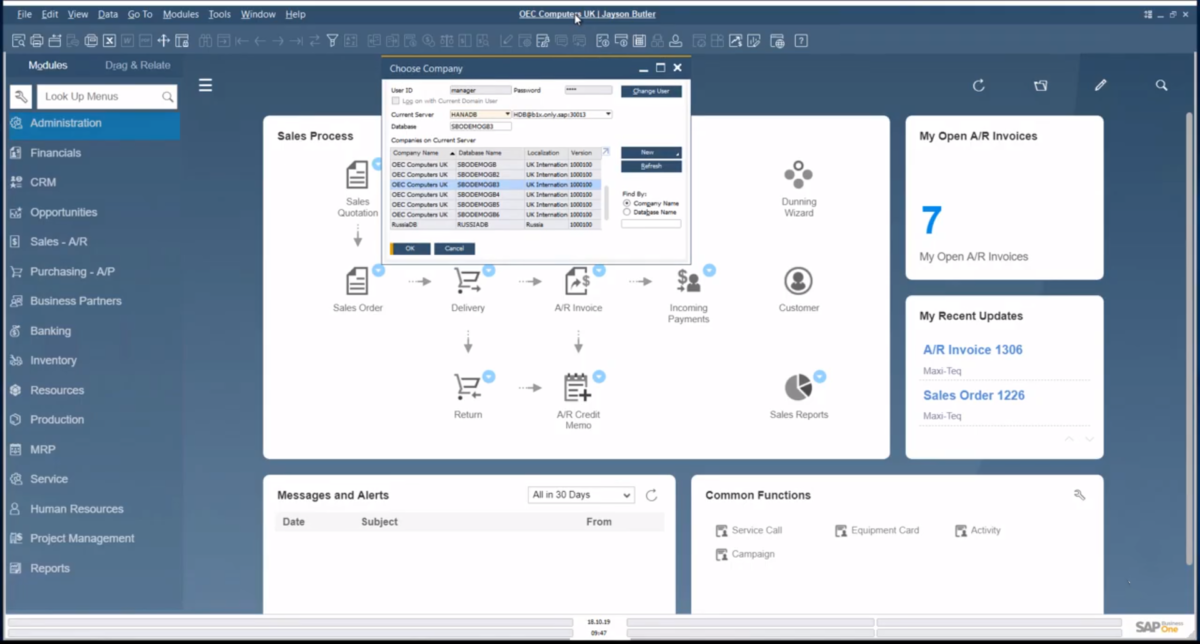
Task: Open the Dunning Wizard icon
Action: pyautogui.click(x=798, y=175)
